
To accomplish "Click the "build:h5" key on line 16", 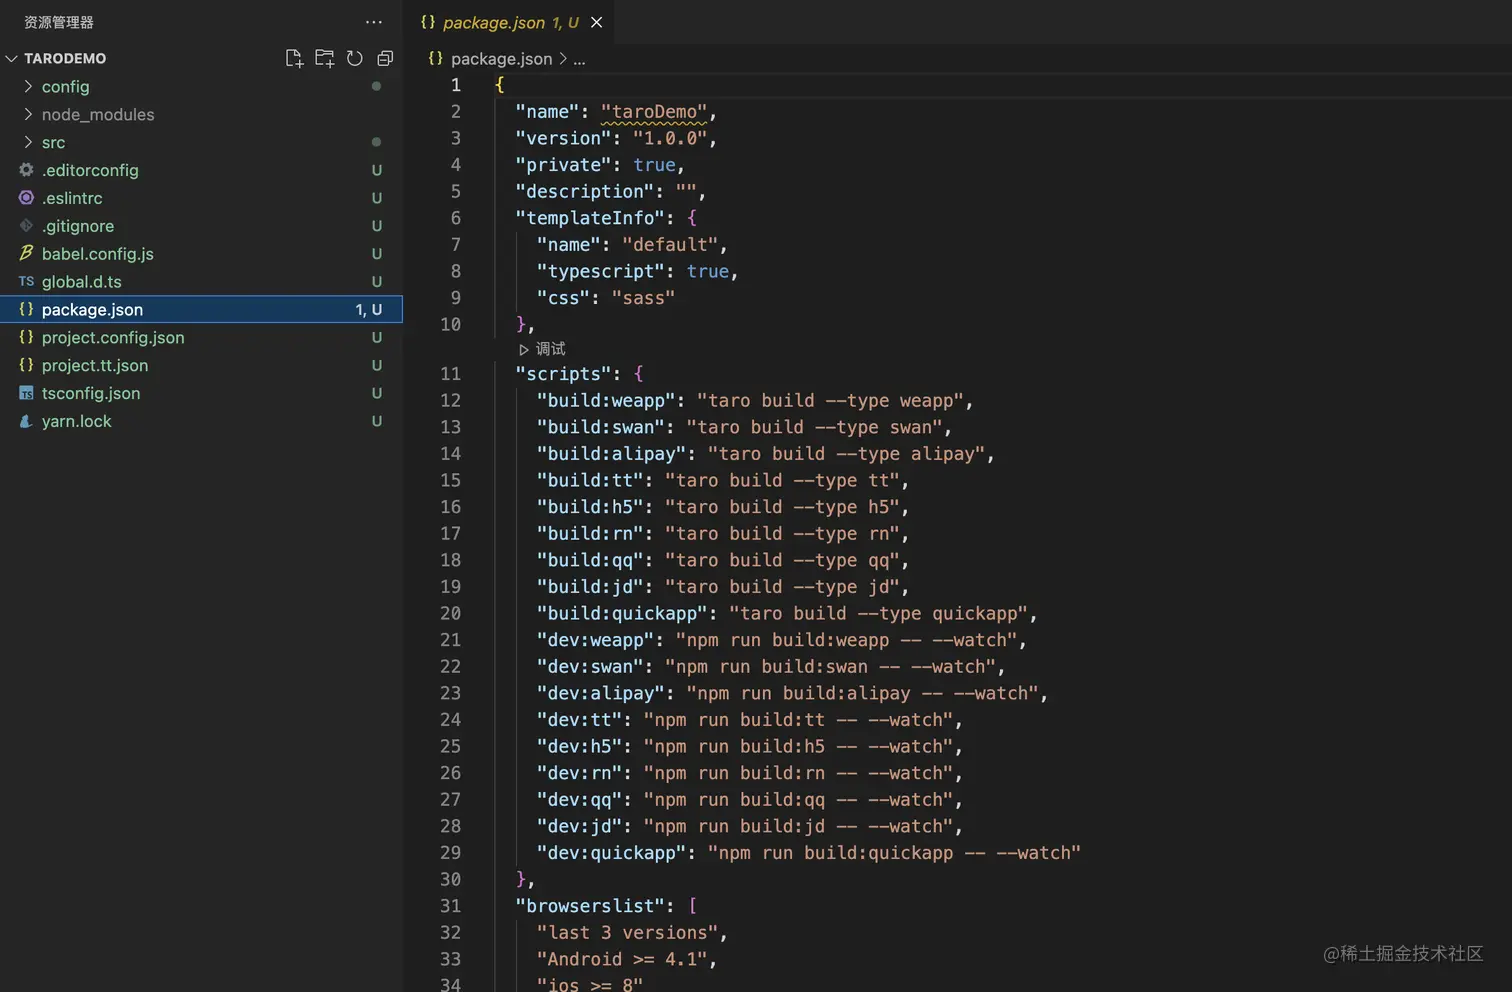I will [590, 507].
